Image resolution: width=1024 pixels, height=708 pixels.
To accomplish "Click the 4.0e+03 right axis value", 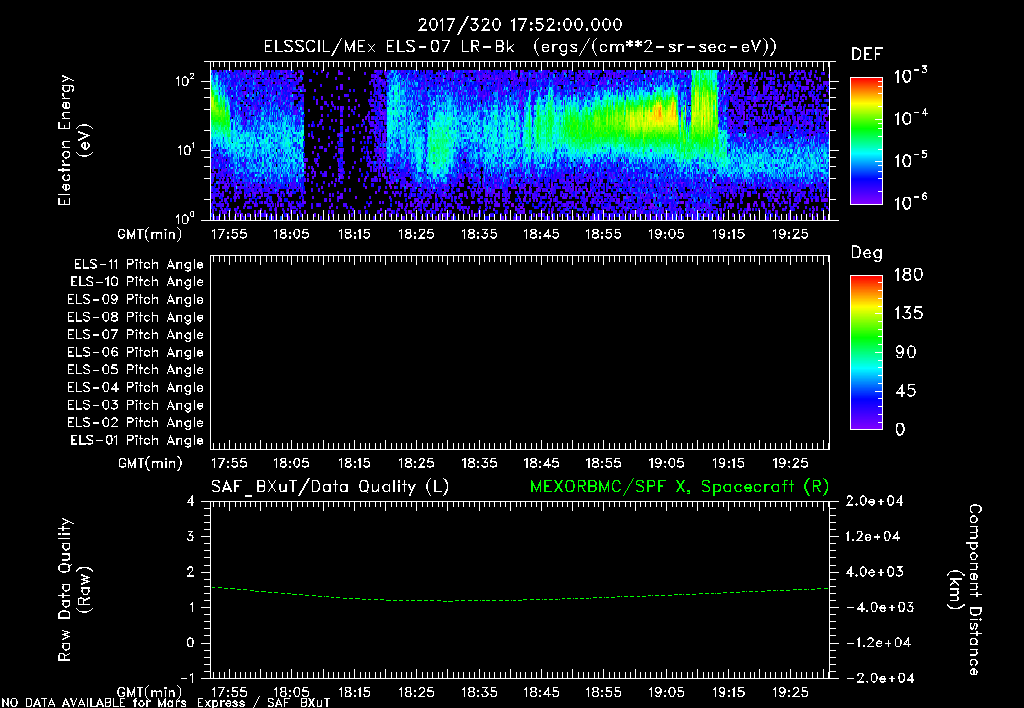I will coord(874,572).
